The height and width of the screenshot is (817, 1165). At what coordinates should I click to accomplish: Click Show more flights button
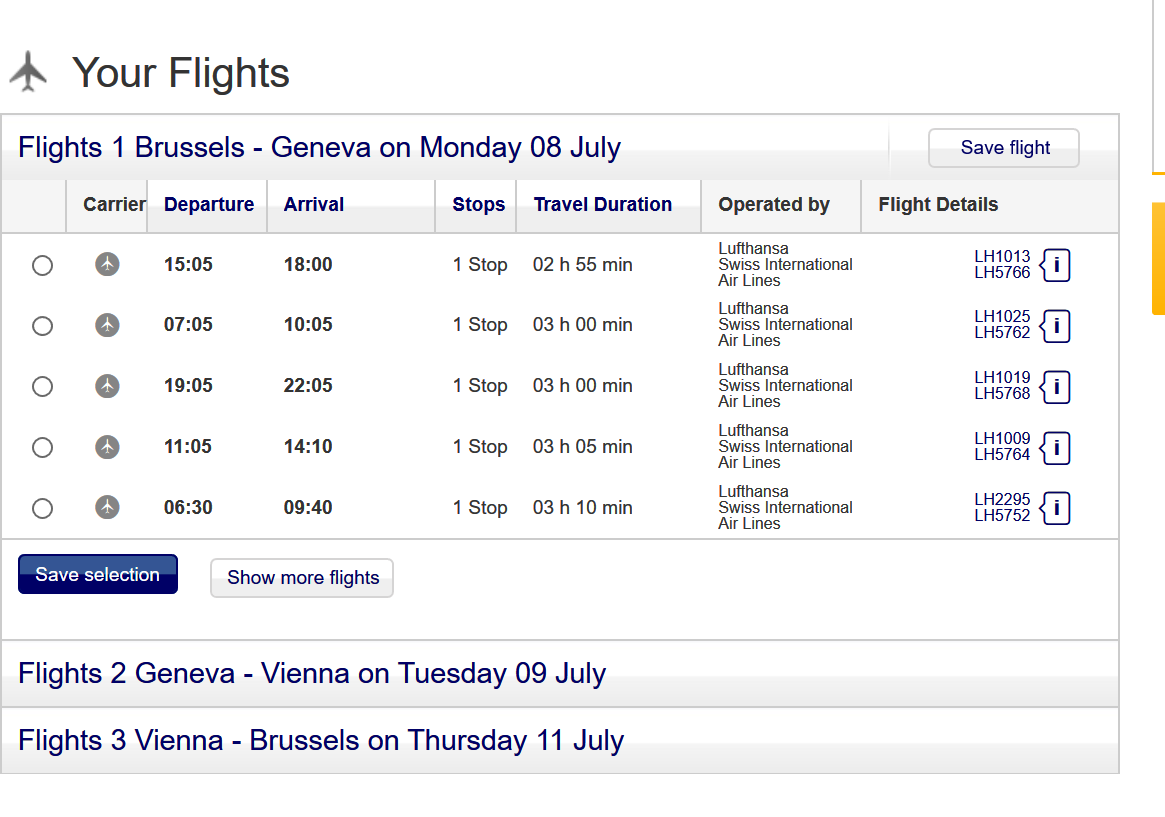302,578
